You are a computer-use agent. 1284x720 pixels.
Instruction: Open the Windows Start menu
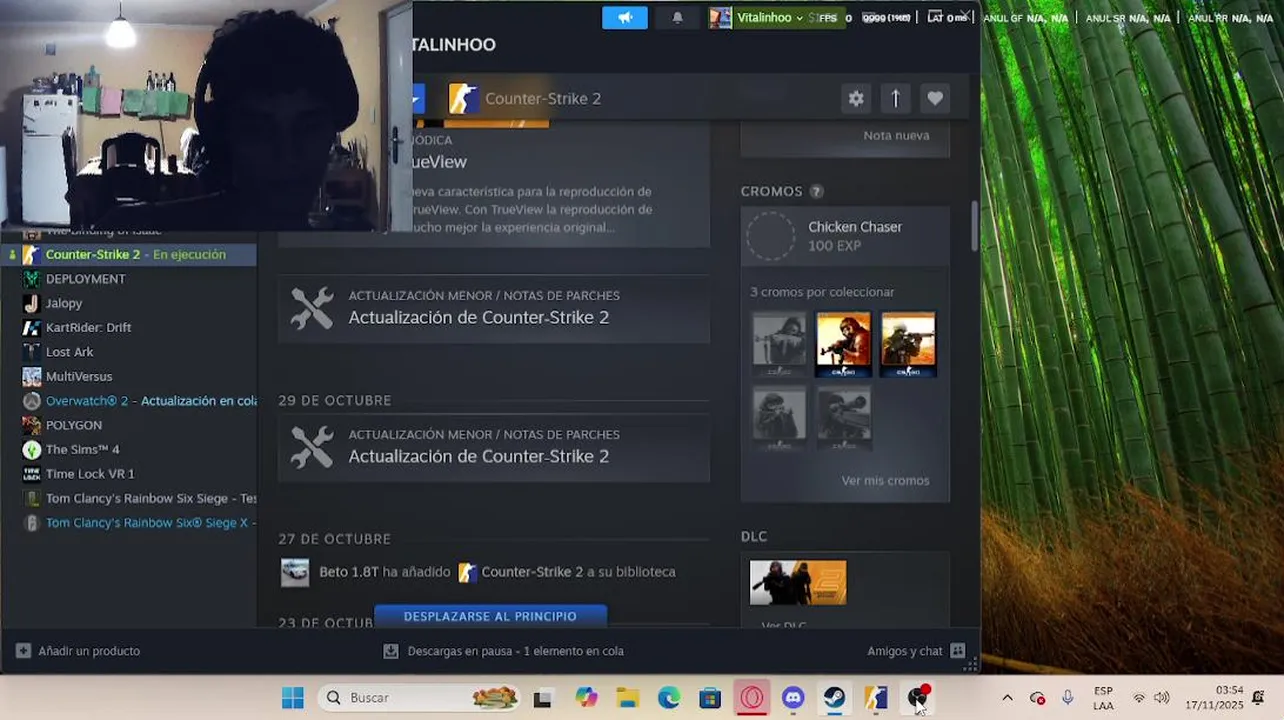pos(293,698)
